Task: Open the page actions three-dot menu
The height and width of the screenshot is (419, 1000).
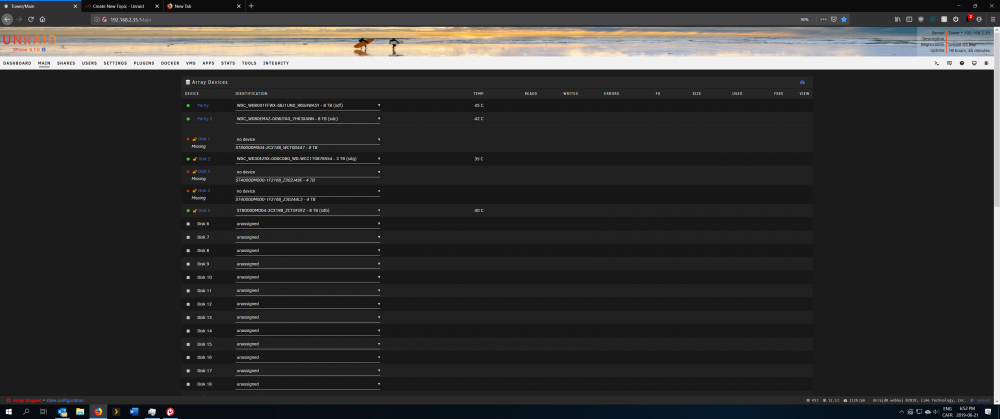Action: coord(823,19)
